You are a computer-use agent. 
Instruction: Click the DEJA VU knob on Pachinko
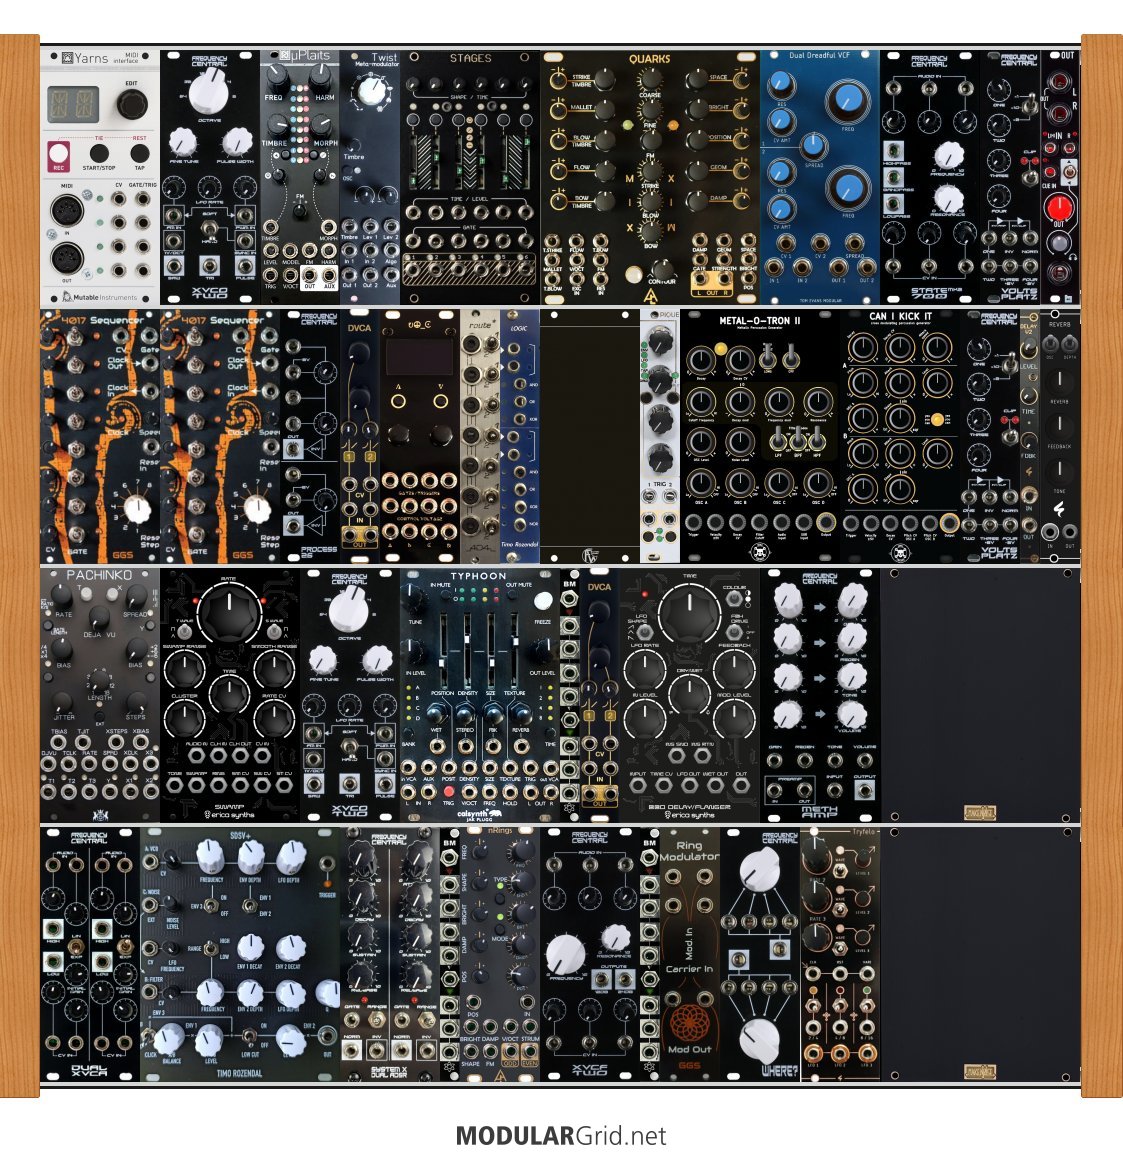(x=100, y=618)
